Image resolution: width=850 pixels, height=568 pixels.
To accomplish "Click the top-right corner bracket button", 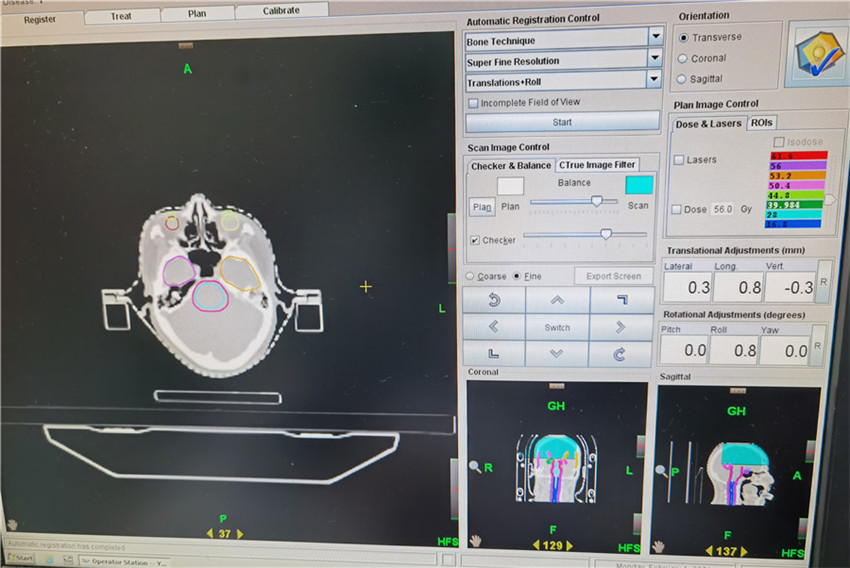I will [x=621, y=300].
